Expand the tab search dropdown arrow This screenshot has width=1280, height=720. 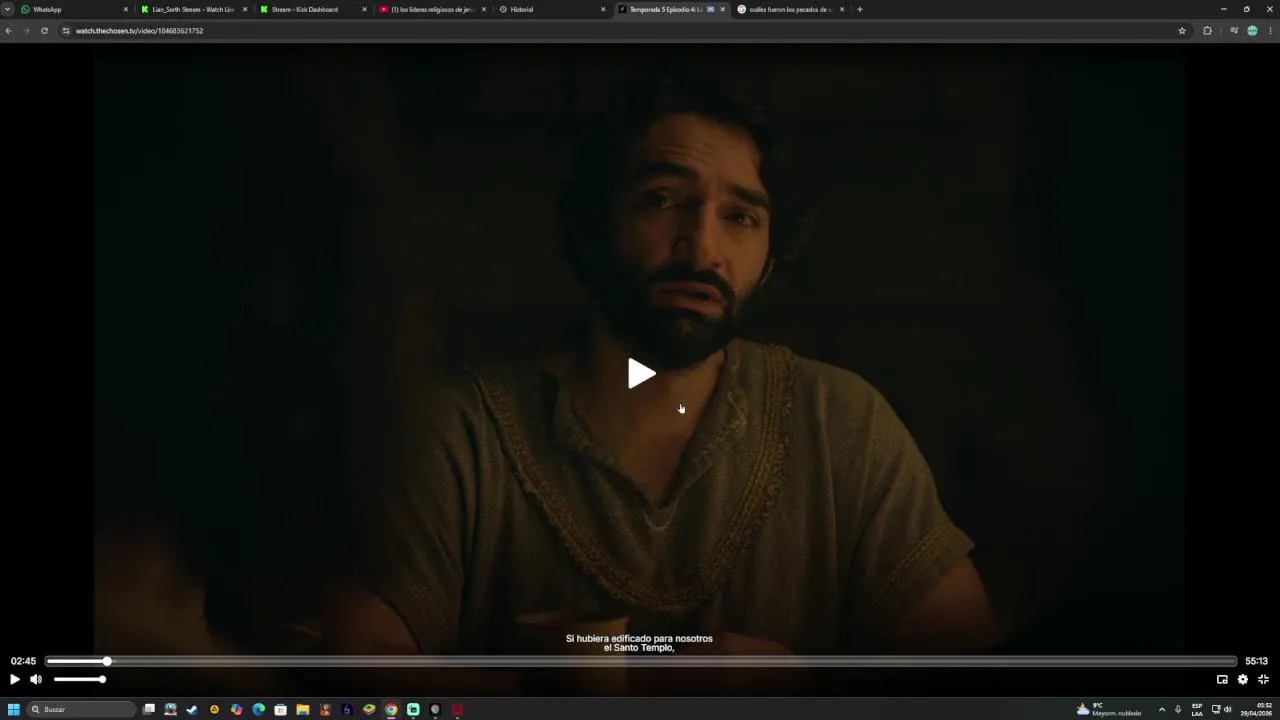coord(8,9)
